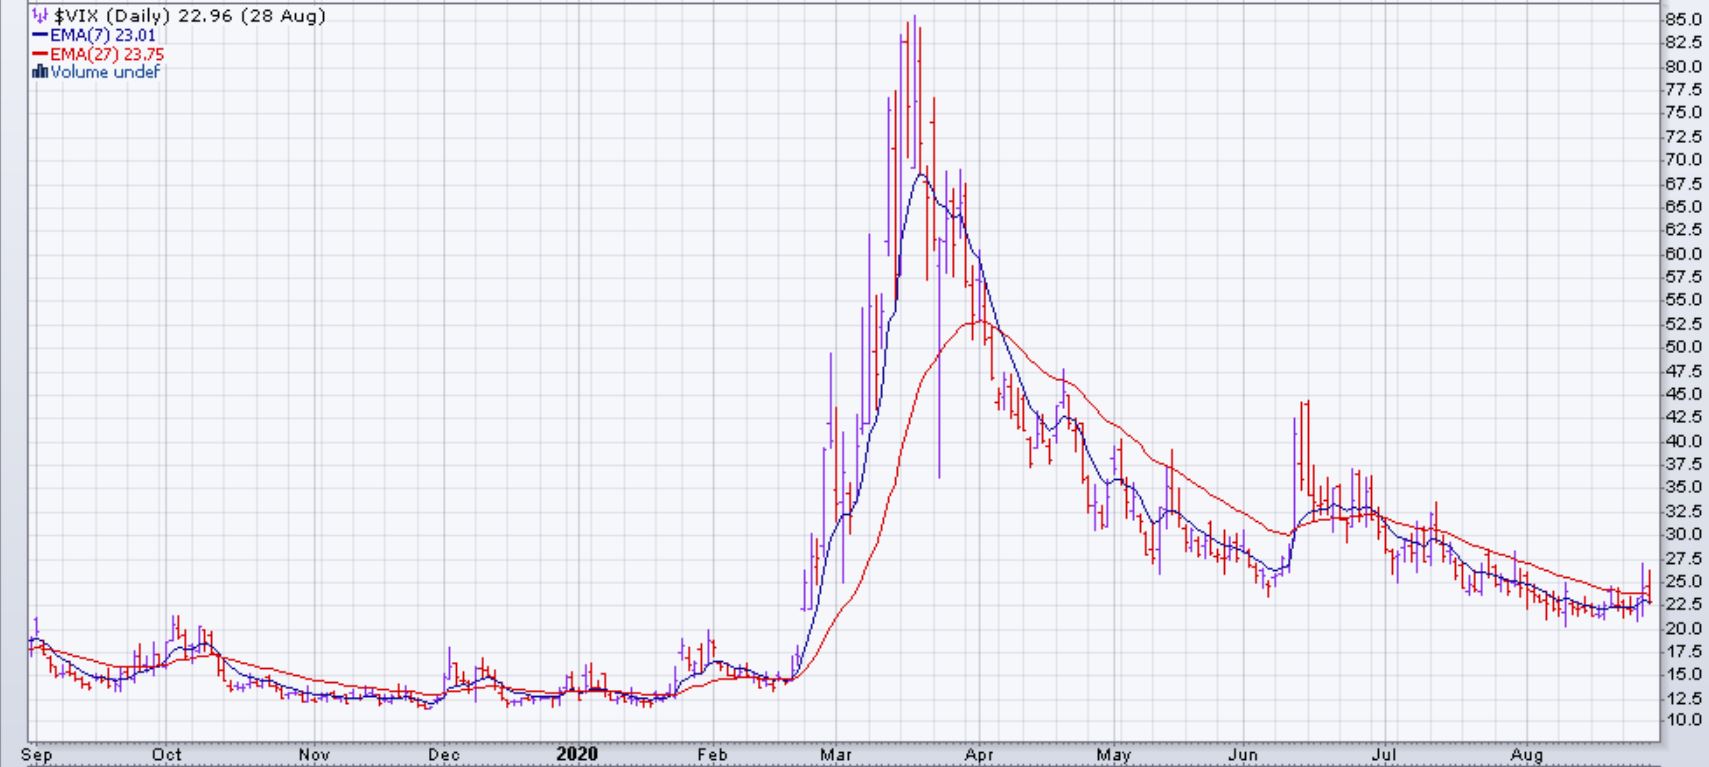The width and height of the screenshot is (1709, 767).
Task: Click the Mar label on time axis
Action: [836, 755]
